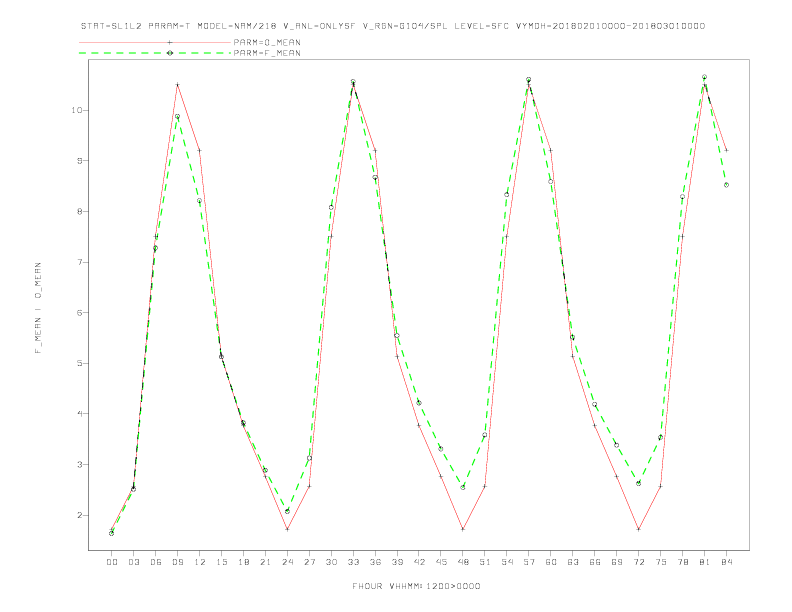Click the PARM=F_MEAN legend label
Screen dimensions: 792x612
pyautogui.click(x=267, y=53)
